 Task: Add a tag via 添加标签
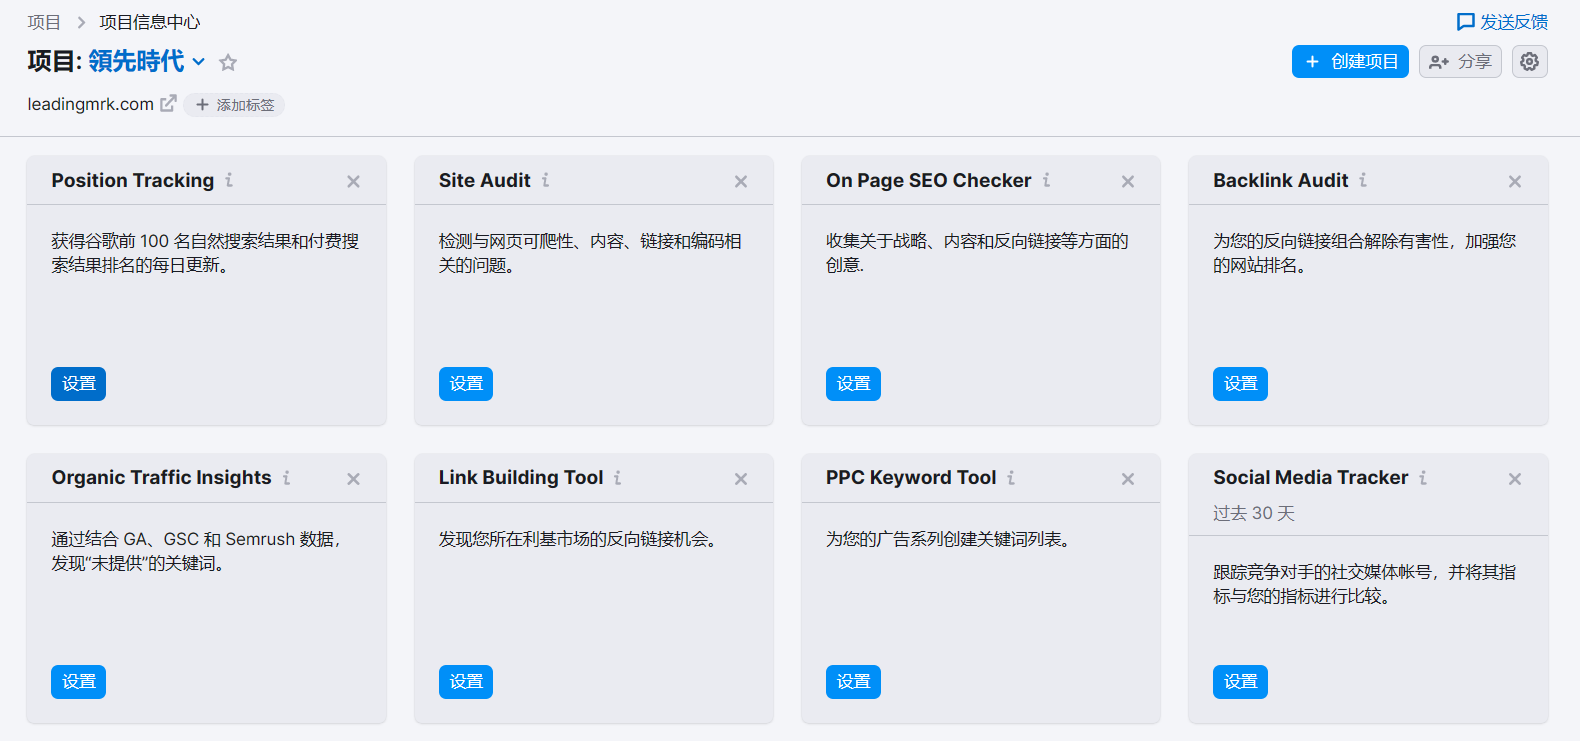pyautogui.click(x=234, y=105)
